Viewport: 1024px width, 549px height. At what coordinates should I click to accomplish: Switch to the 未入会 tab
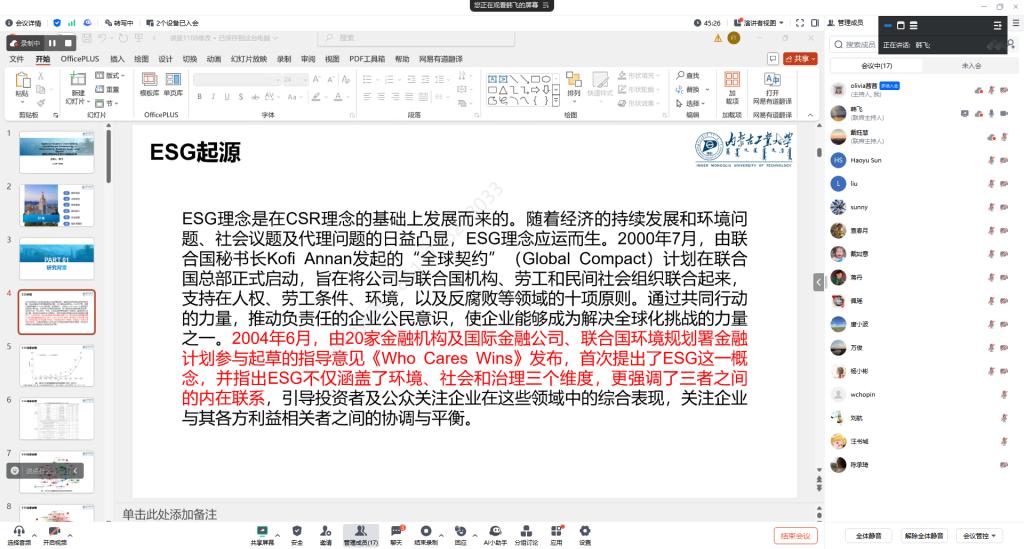click(970, 65)
